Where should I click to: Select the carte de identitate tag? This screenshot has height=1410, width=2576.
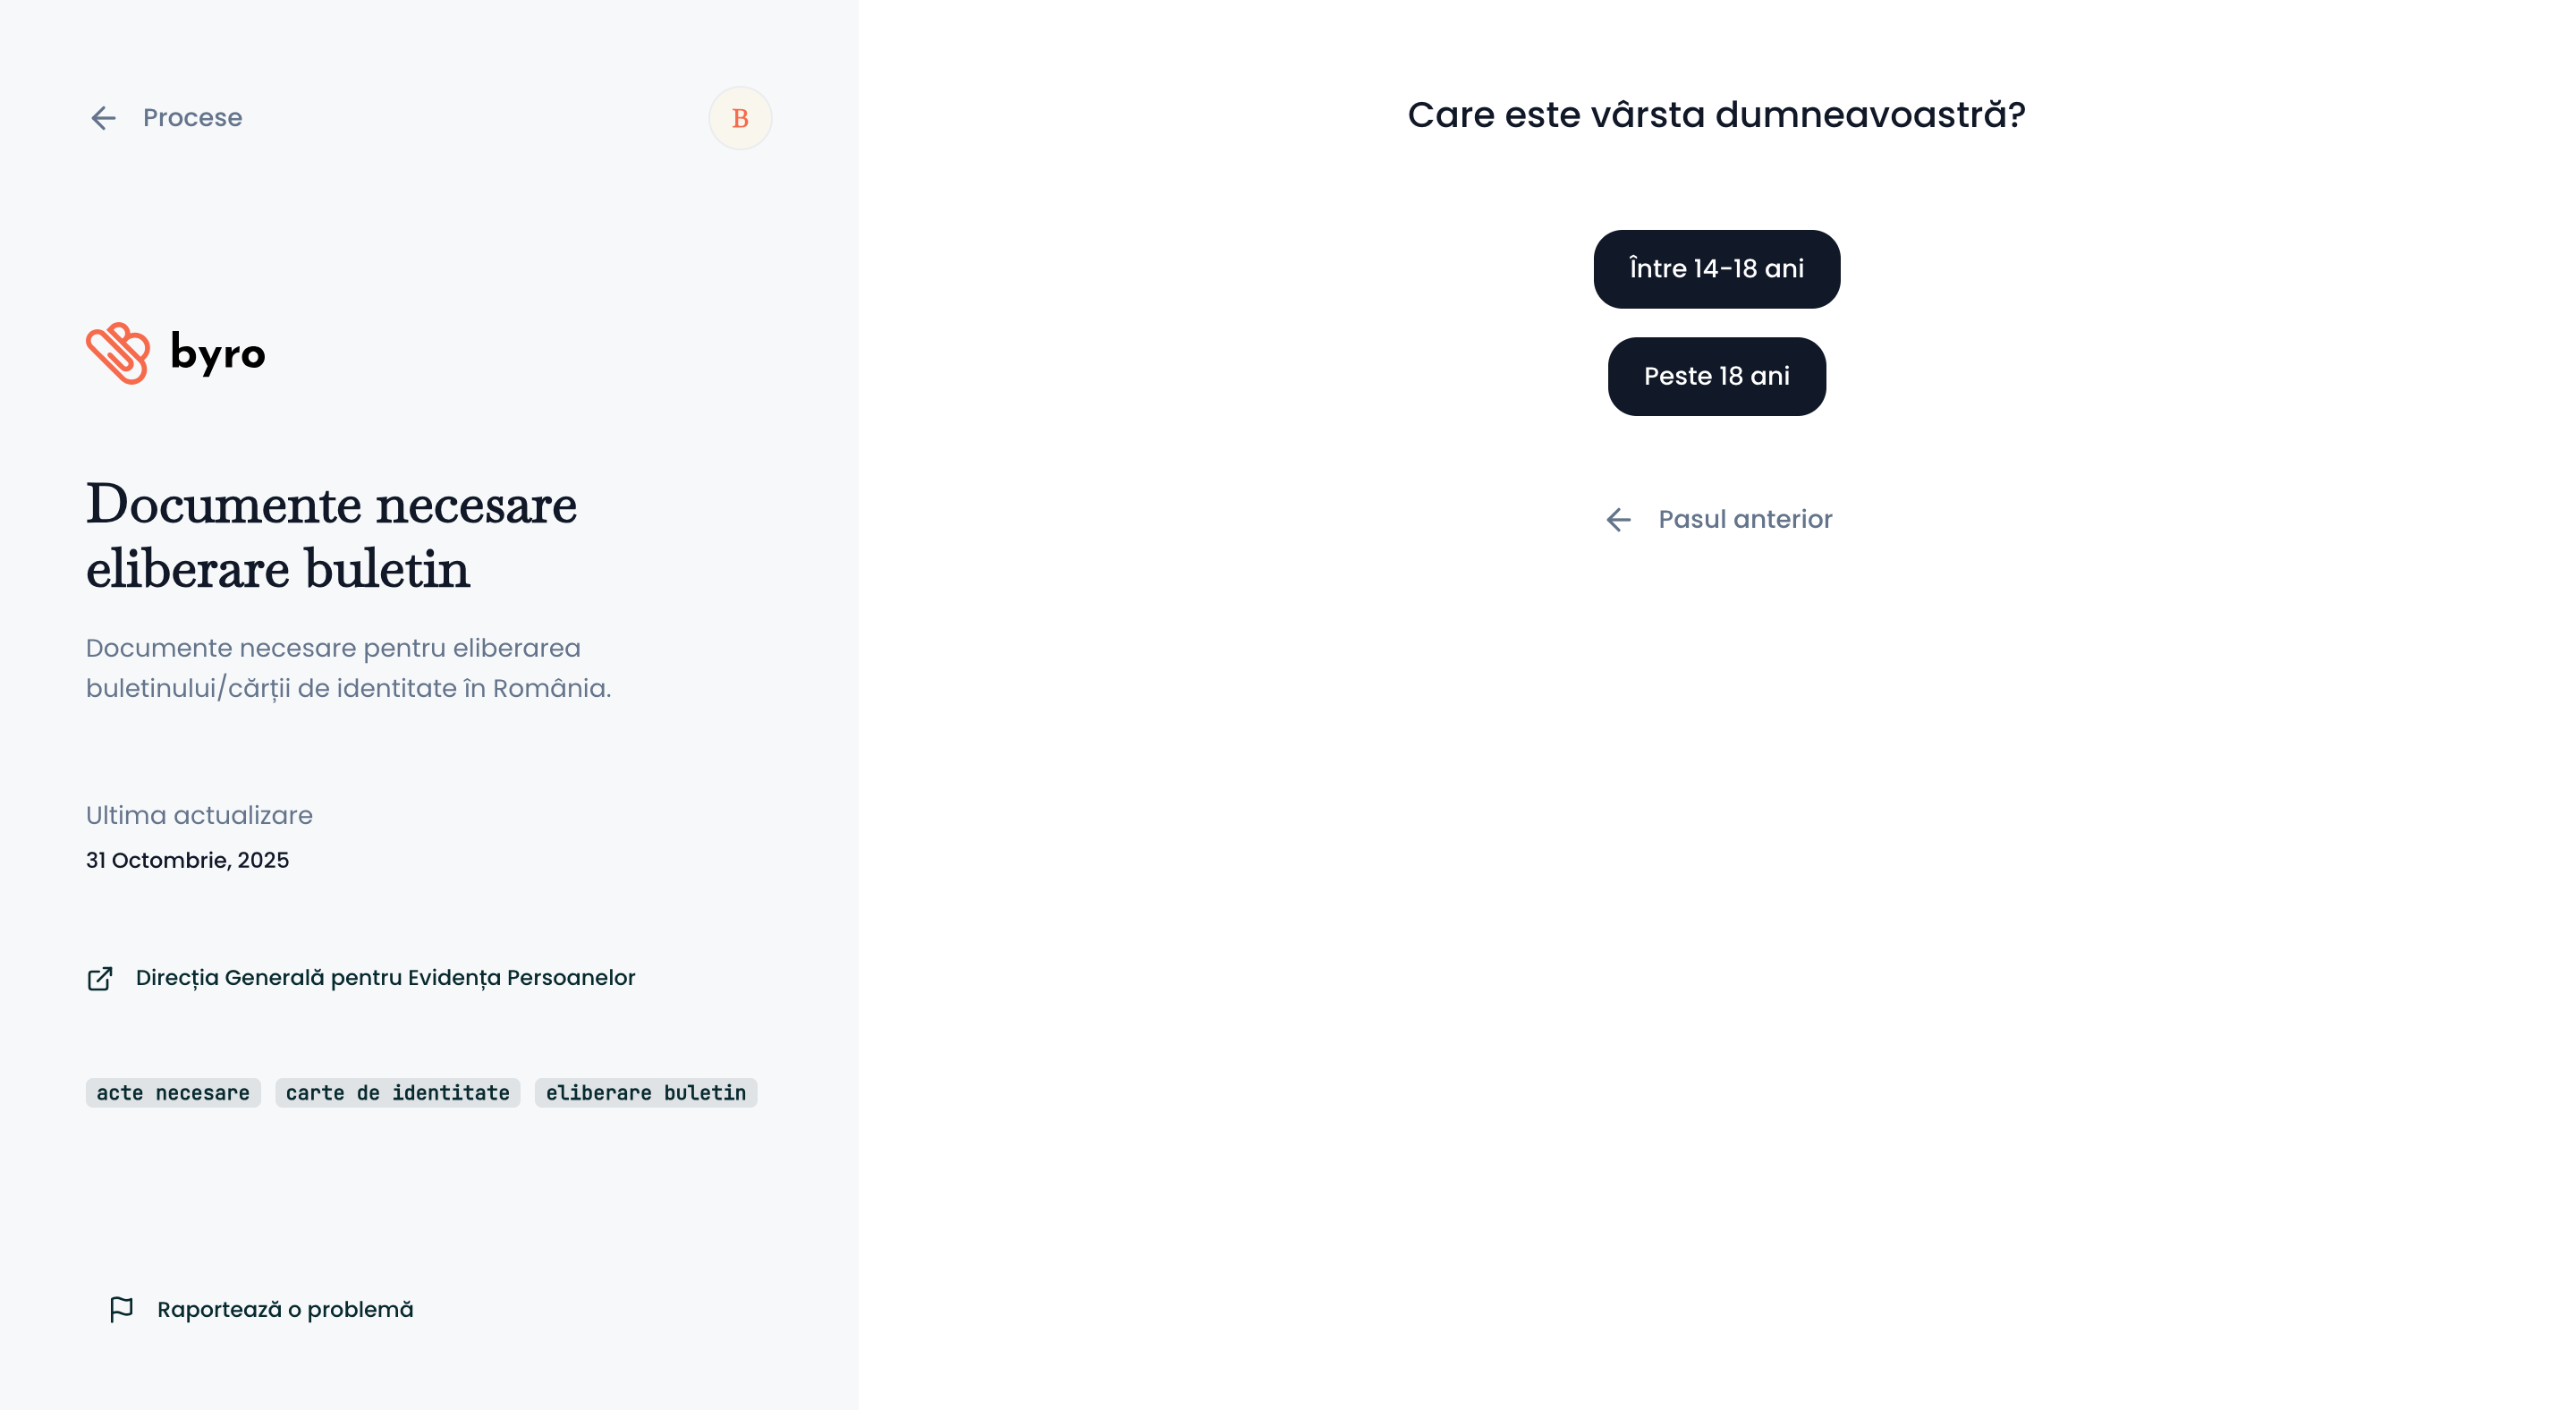point(397,1093)
